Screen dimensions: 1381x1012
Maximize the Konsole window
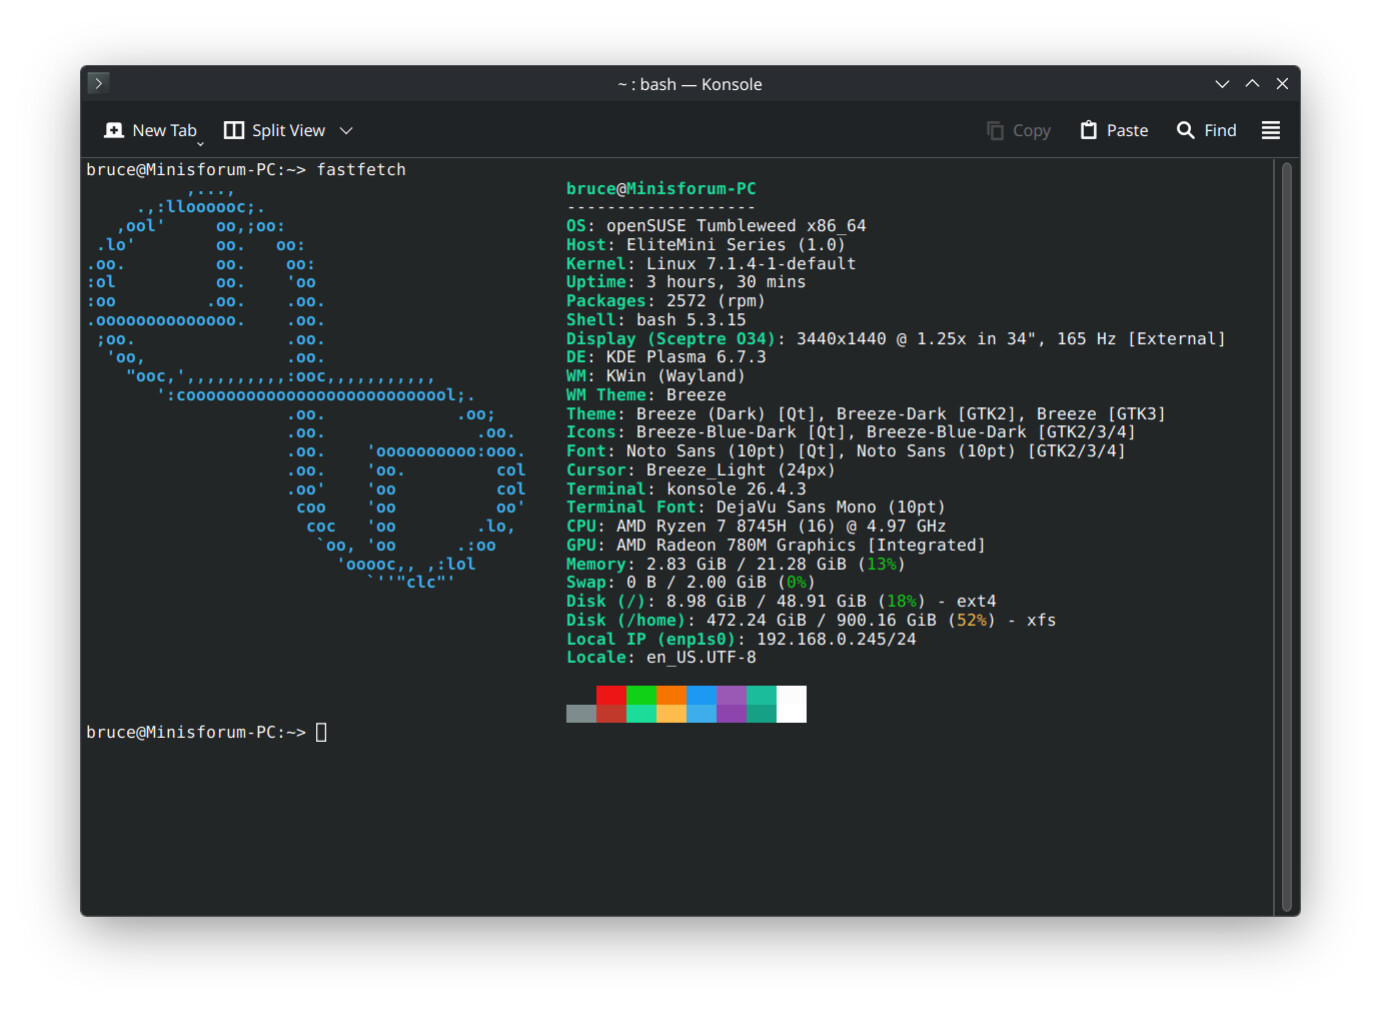coord(1252,84)
